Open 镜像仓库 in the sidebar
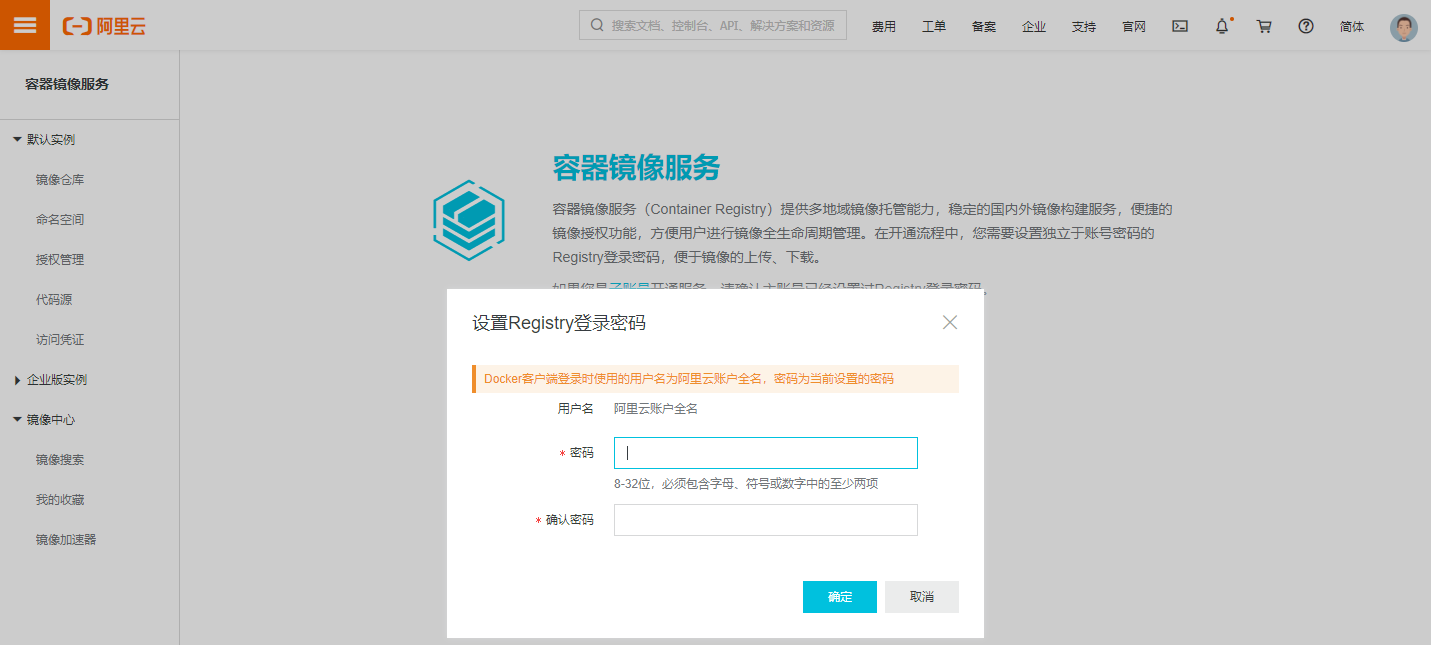 click(60, 180)
